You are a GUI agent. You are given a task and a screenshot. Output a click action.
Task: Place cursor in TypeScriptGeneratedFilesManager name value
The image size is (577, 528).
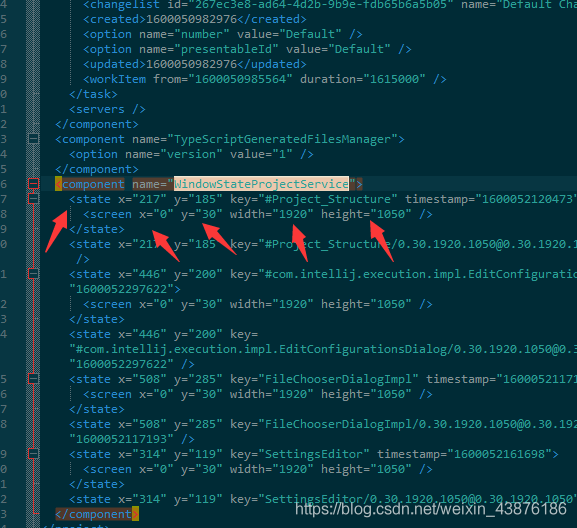pos(282,139)
